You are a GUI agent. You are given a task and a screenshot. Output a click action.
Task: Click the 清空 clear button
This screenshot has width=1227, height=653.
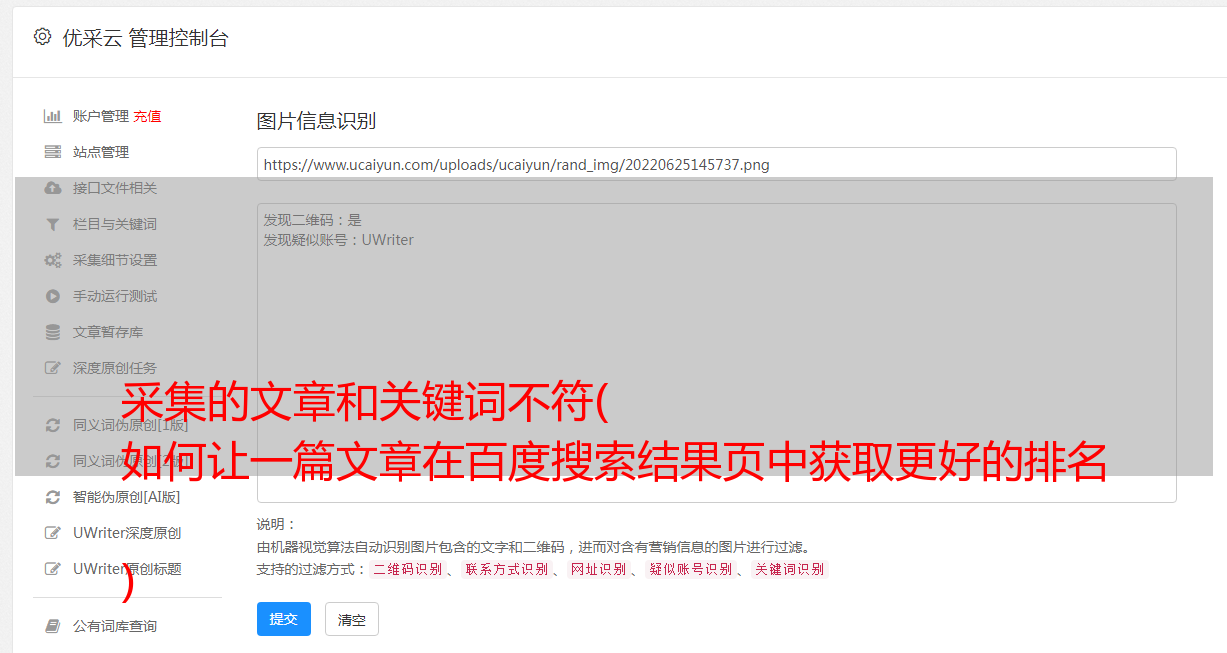pyautogui.click(x=352, y=619)
